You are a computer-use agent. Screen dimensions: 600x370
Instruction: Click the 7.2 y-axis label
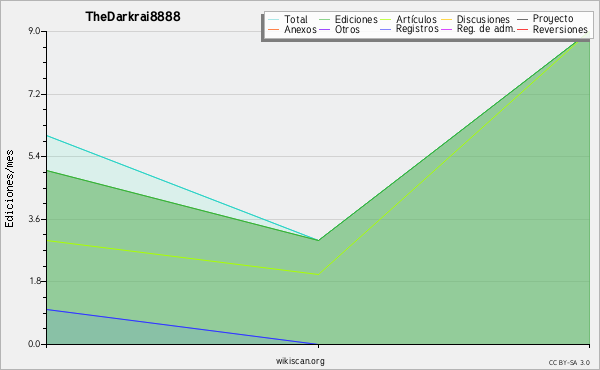[x=34, y=94]
